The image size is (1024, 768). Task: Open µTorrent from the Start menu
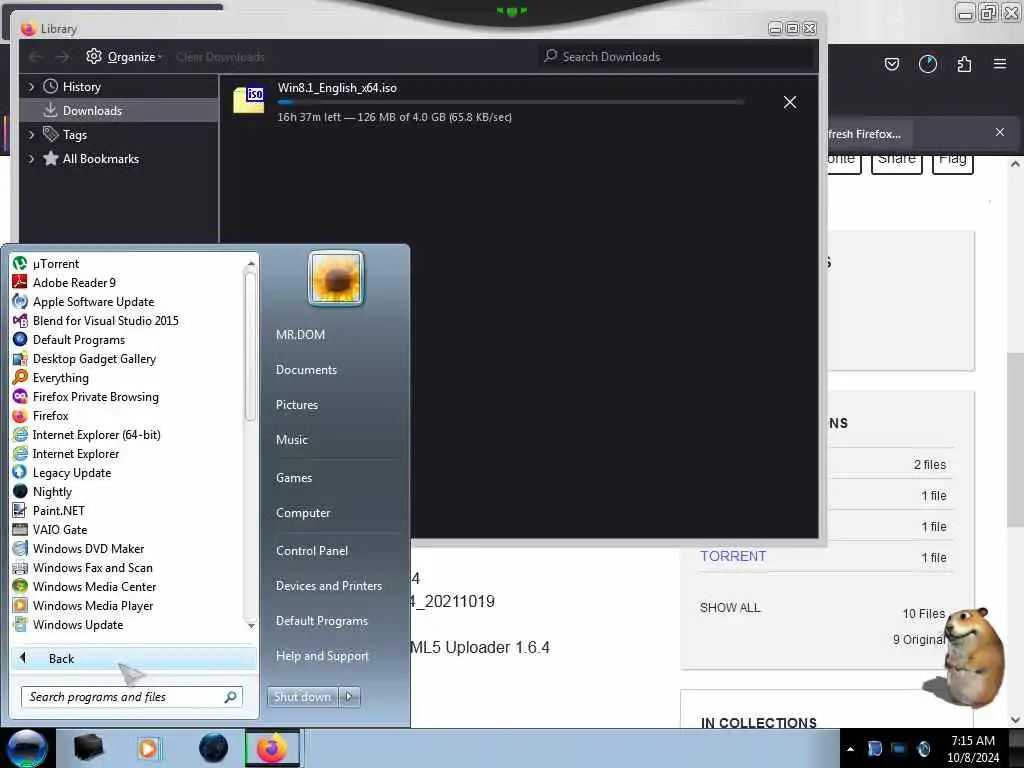[56, 263]
